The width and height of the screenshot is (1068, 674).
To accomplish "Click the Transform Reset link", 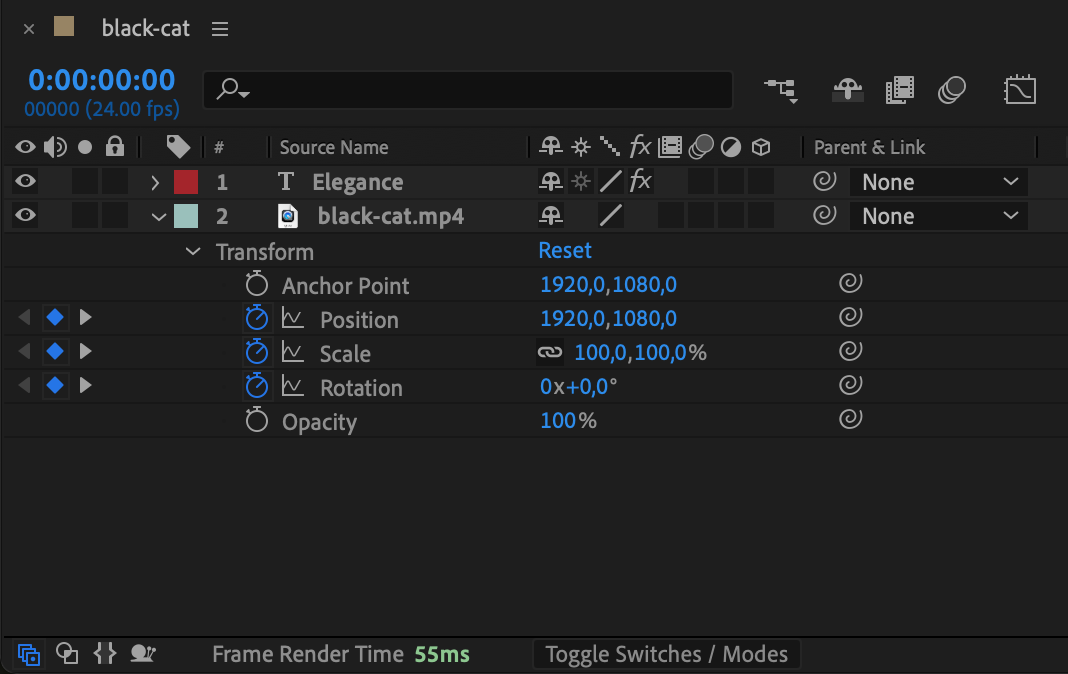I will (x=565, y=250).
